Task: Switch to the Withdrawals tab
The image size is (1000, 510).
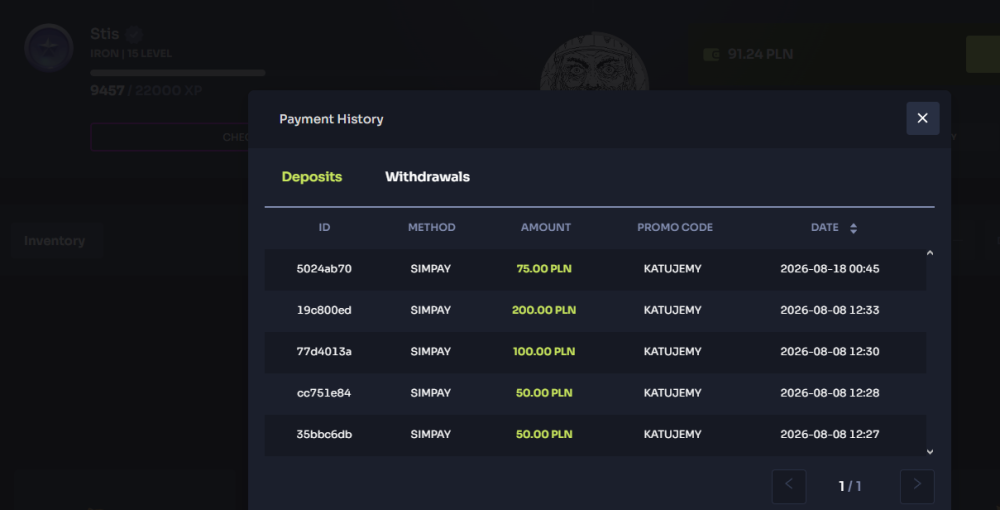Action: [427, 177]
